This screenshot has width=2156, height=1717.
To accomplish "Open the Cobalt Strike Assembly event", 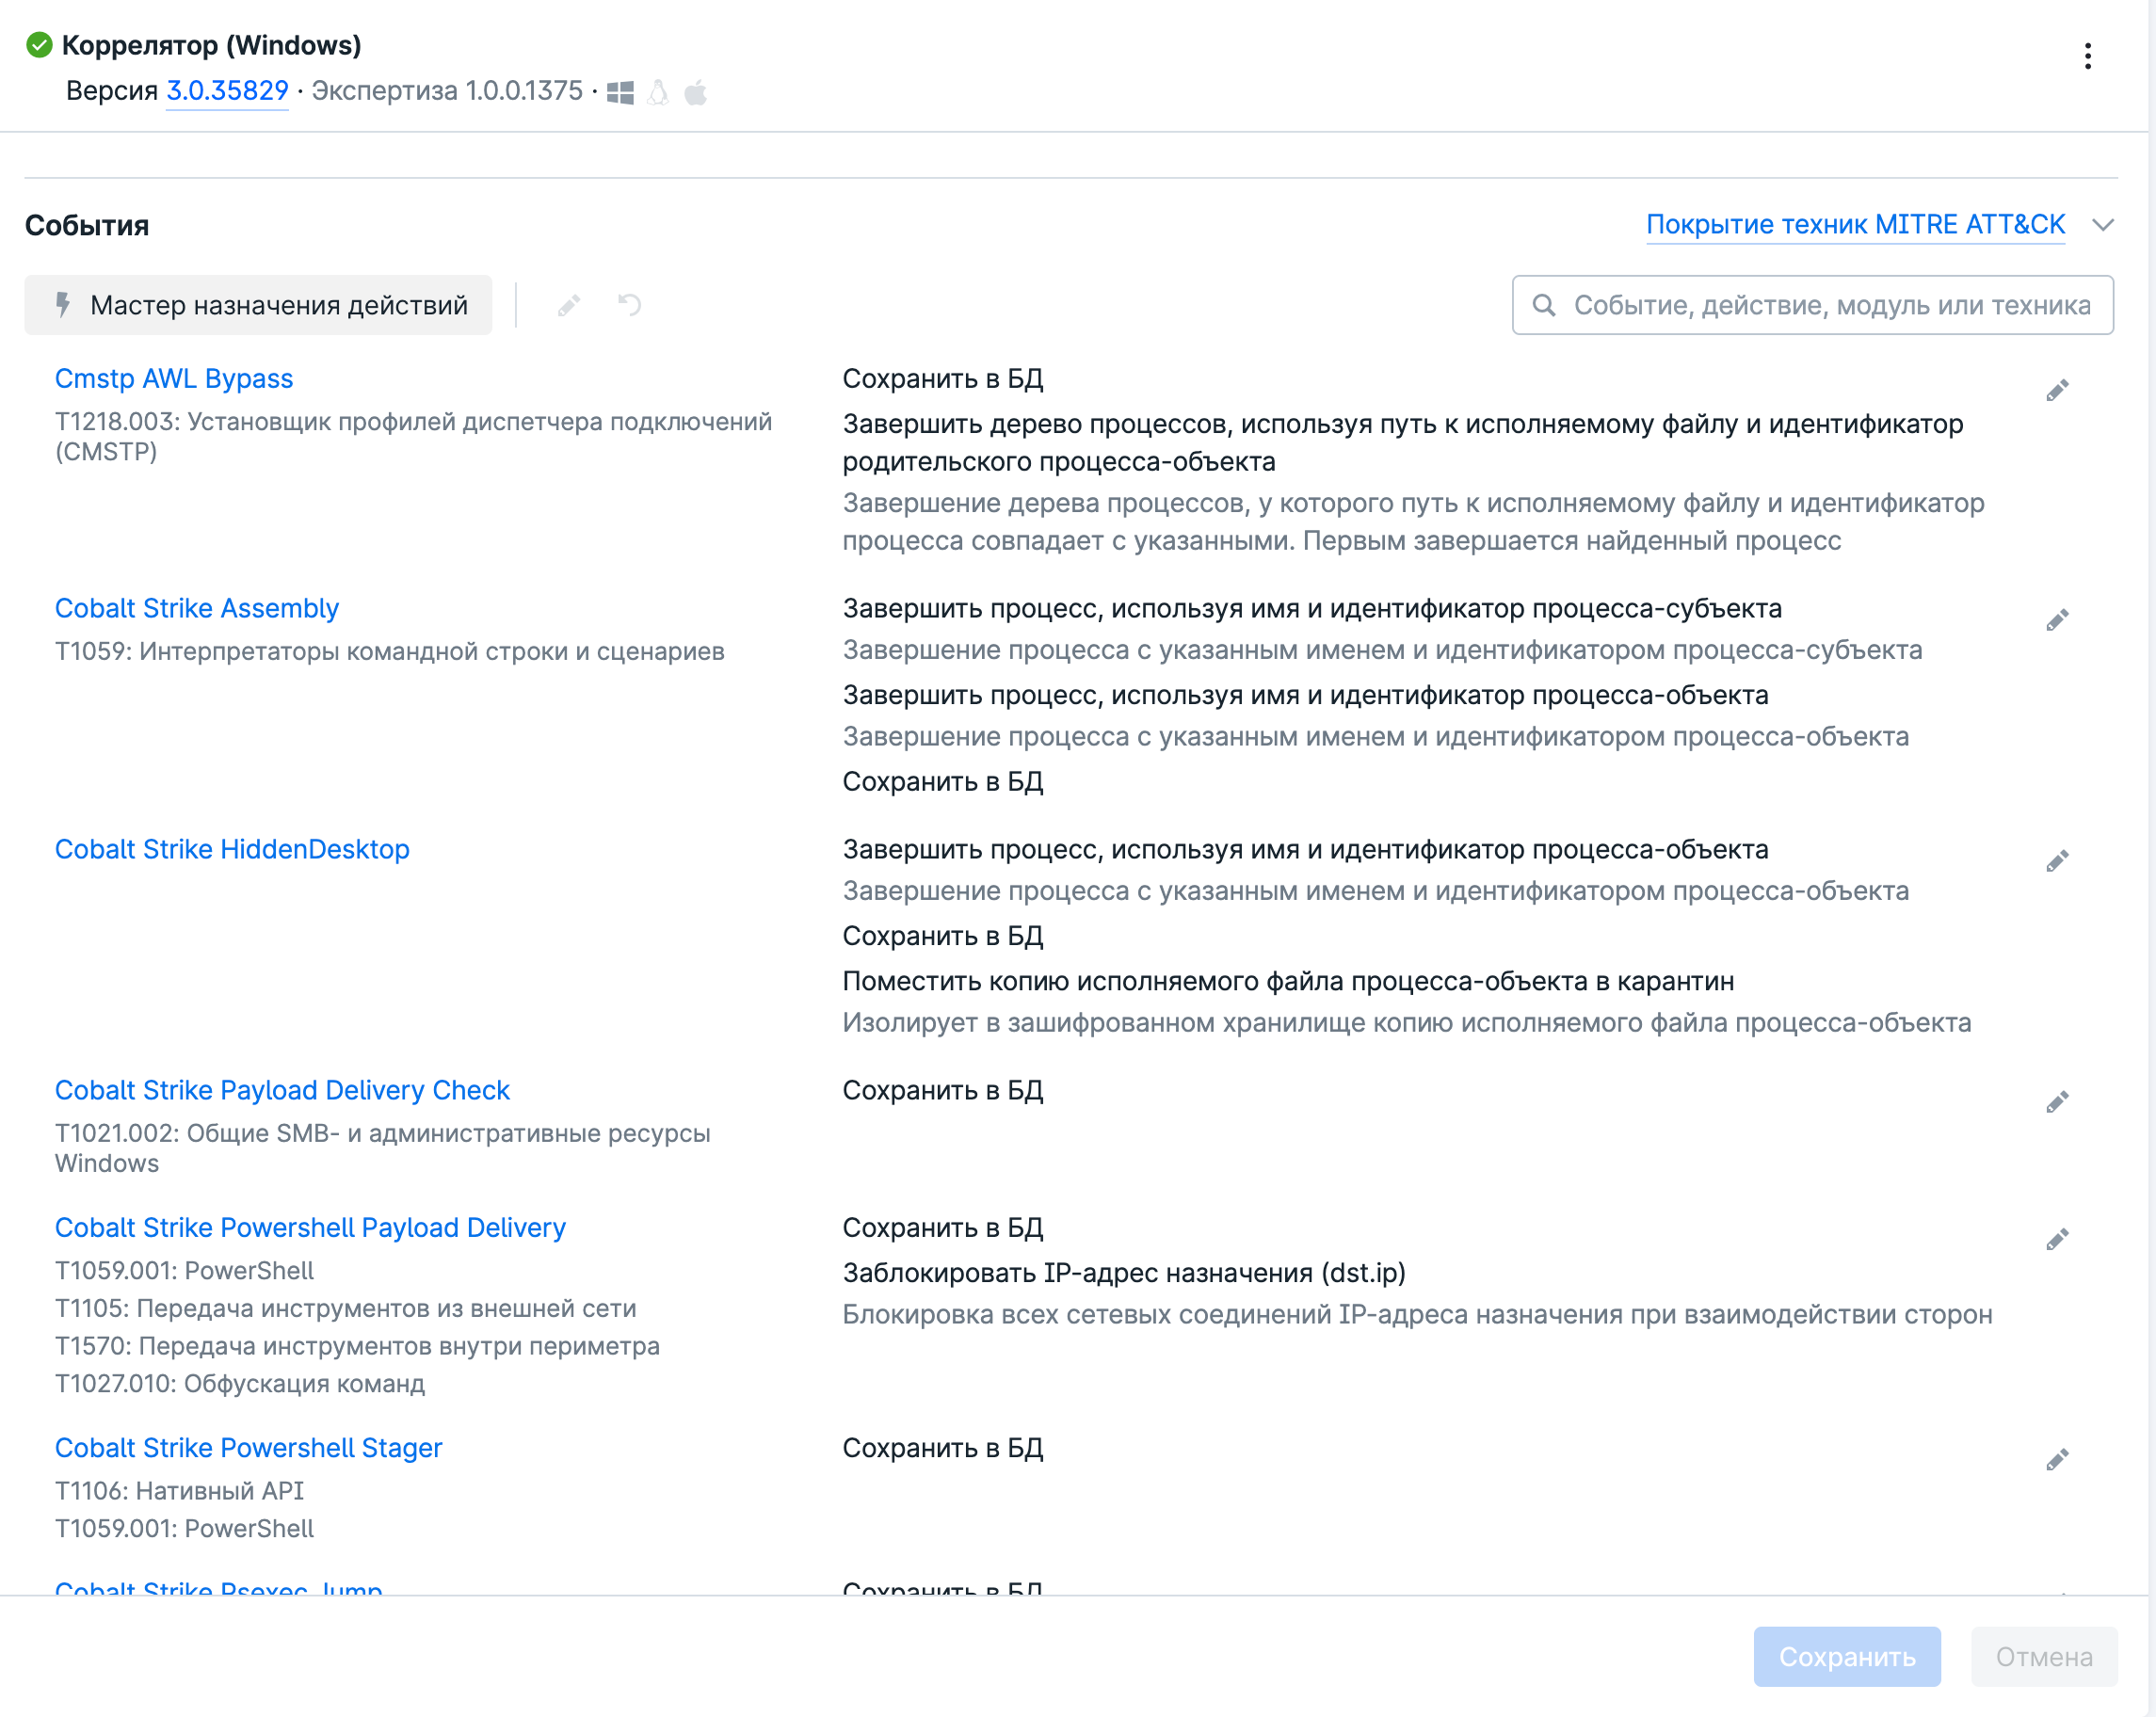I will pyautogui.click(x=197, y=608).
